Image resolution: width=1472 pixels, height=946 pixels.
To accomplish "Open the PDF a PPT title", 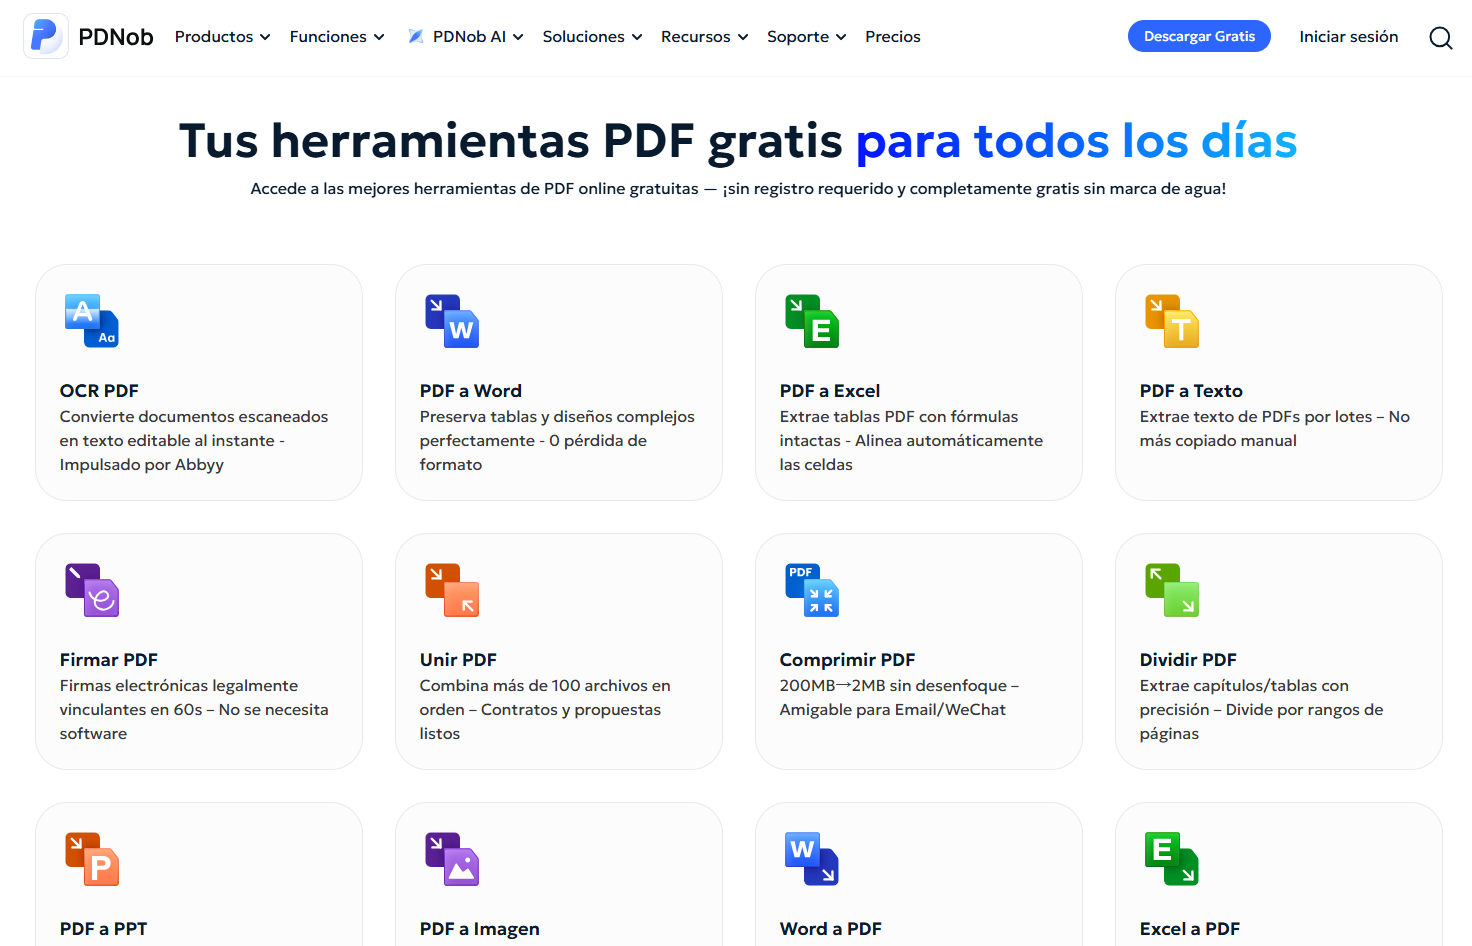I will click(x=103, y=929).
